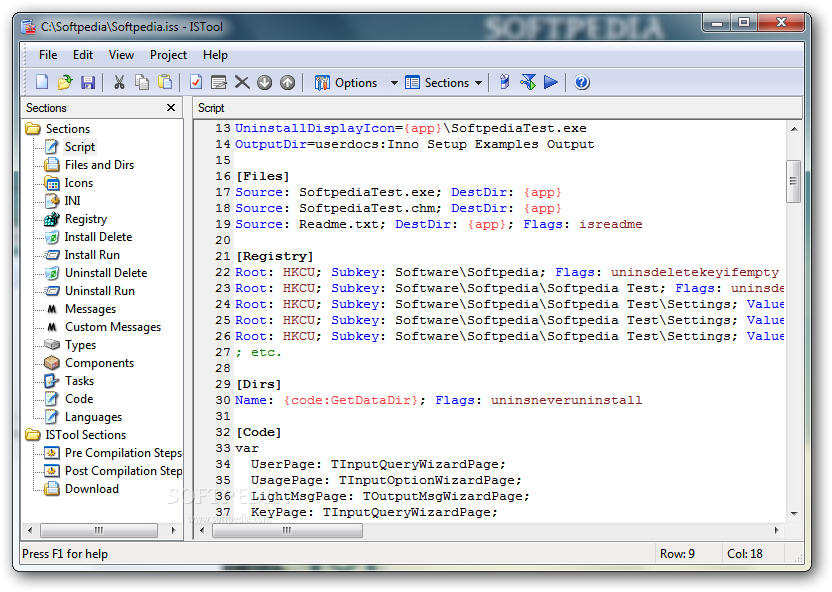Click the New item checkmark page icon
The height and width of the screenshot is (592, 832).
(196, 82)
